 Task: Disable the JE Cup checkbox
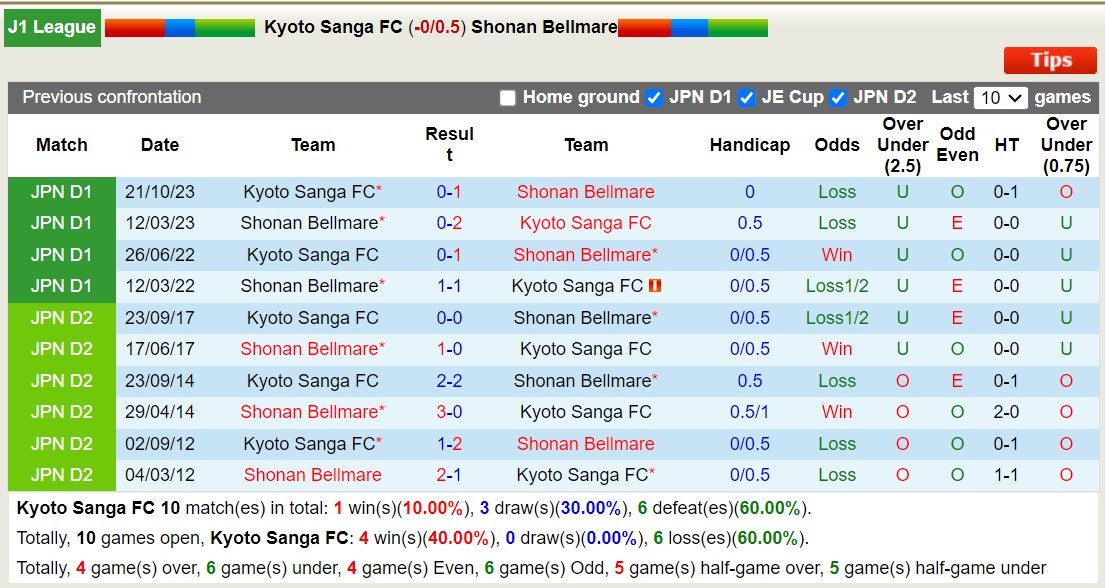pos(744,98)
